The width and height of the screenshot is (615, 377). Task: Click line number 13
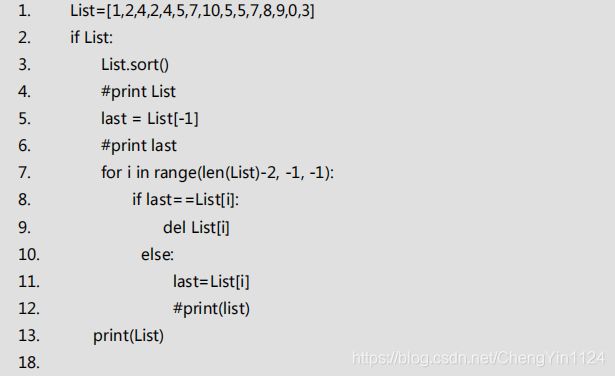coord(29,336)
